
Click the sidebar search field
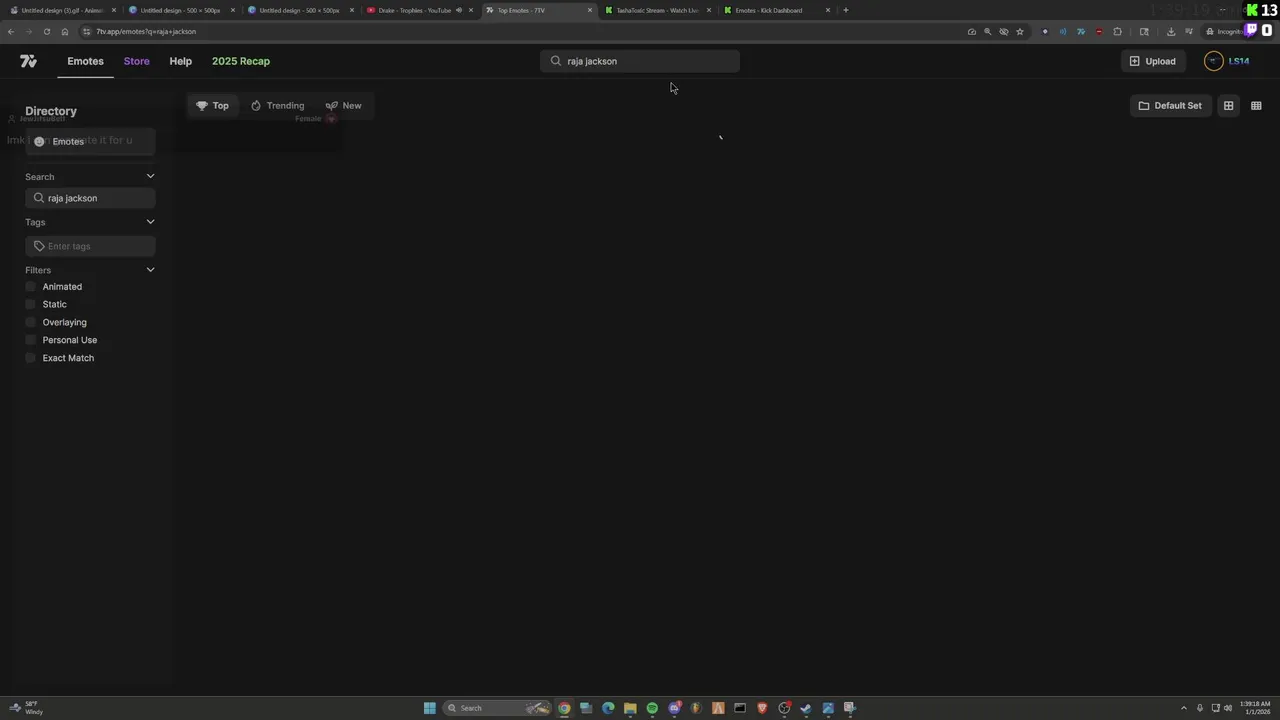coord(90,198)
